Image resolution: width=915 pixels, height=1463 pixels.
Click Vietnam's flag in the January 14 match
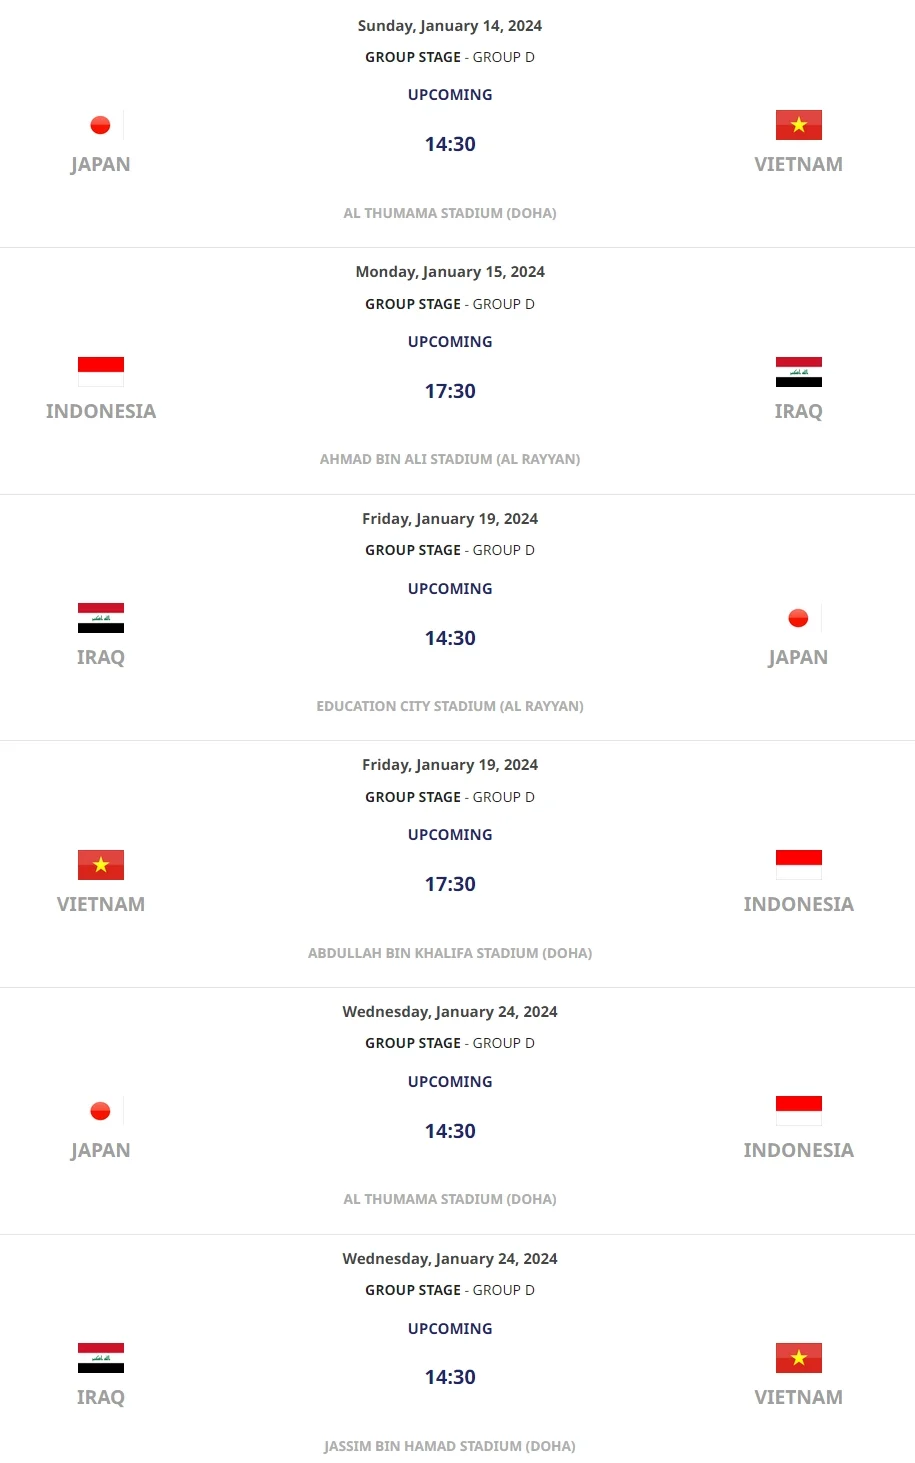pyautogui.click(x=798, y=125)
